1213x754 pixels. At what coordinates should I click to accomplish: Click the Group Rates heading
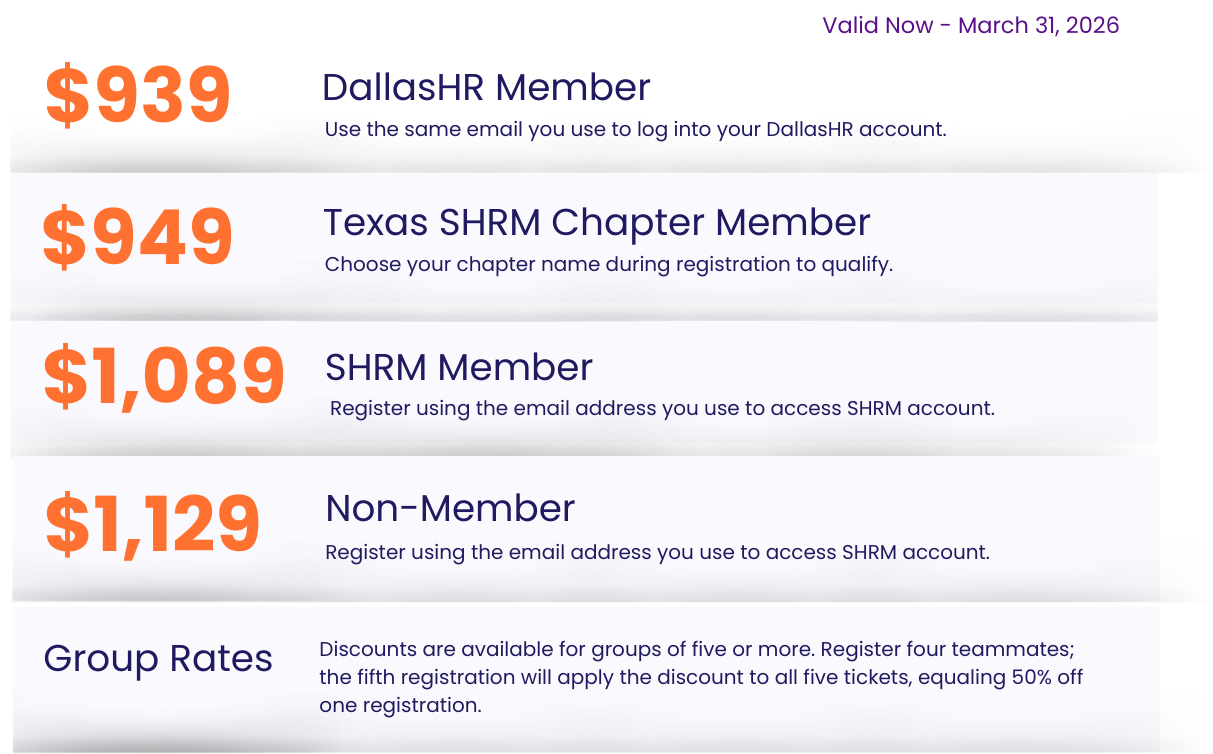[x=158, y=659]
